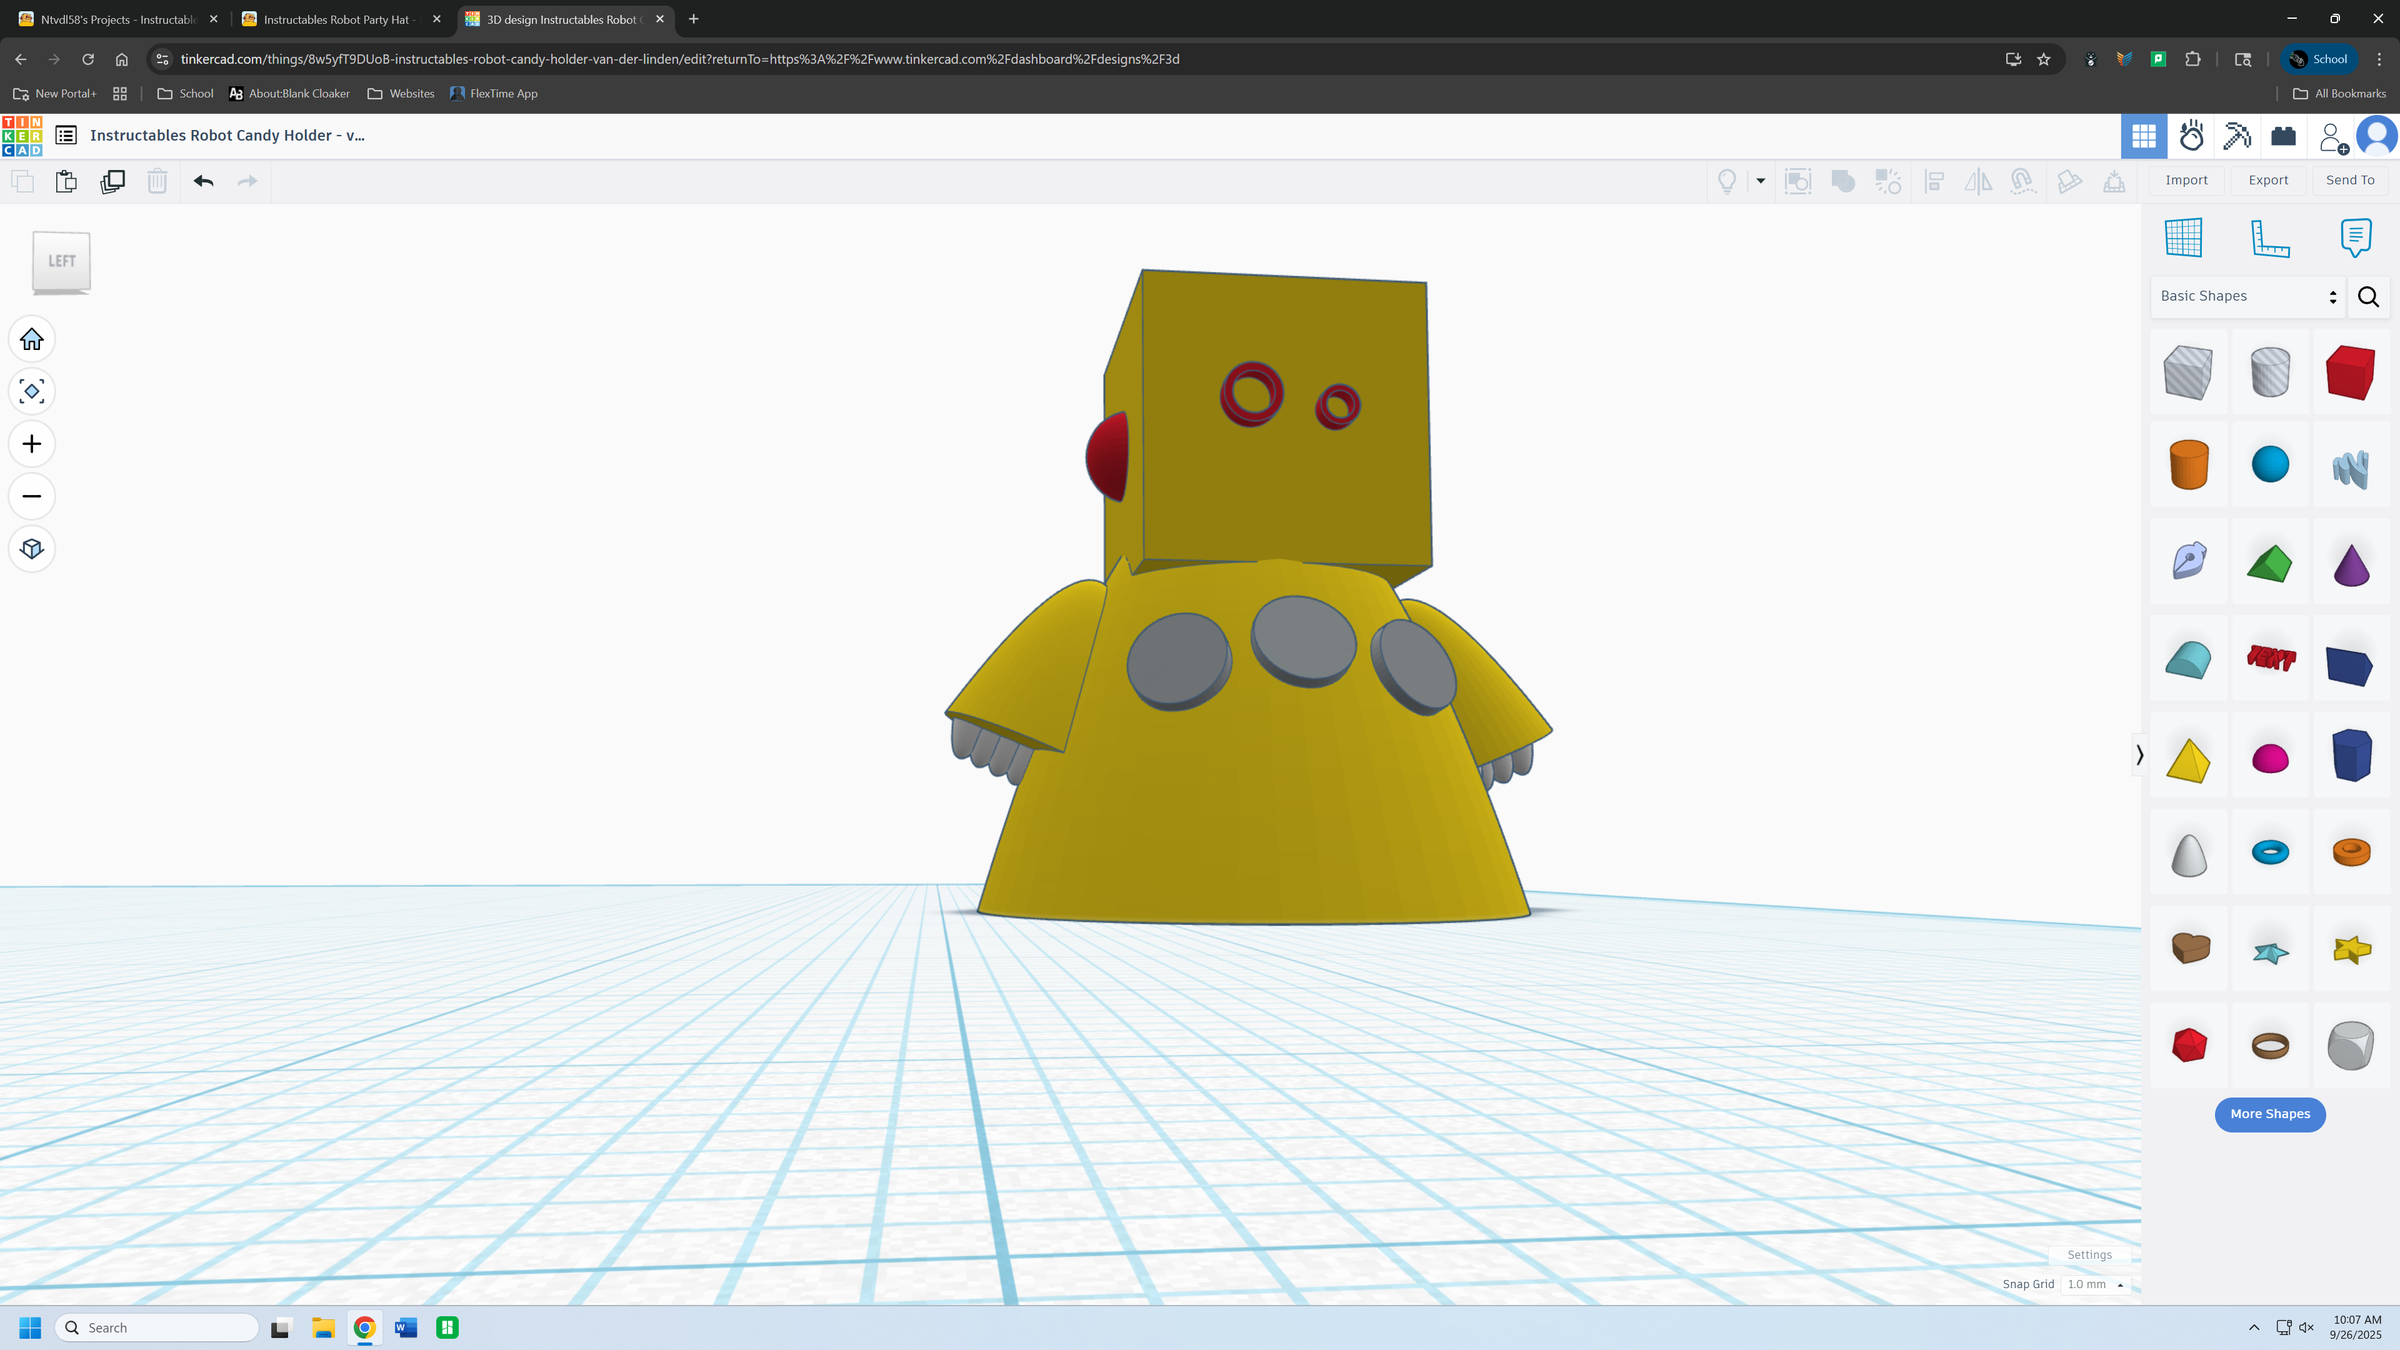
Task: Pick the yellow Pyramid shape
Action: tap(2188, 758)
